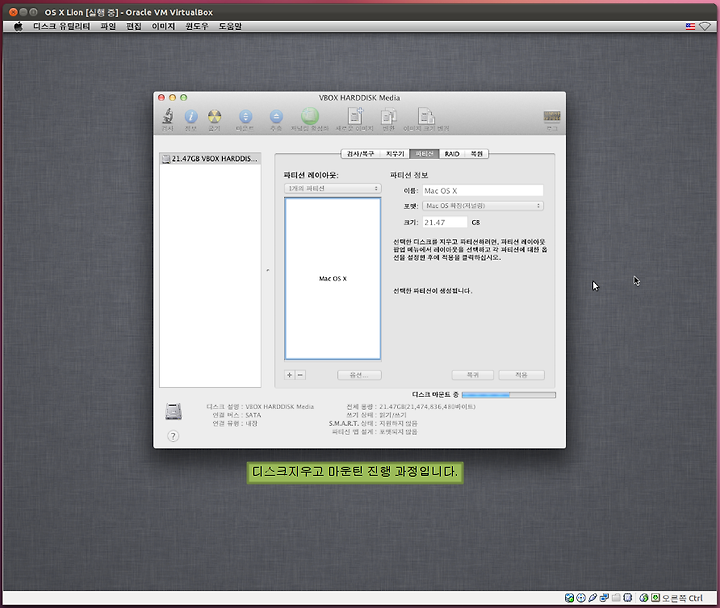Open the Disk Utility (디스크 유틸리티) menu
720x608 pixels.
point(62,26)
